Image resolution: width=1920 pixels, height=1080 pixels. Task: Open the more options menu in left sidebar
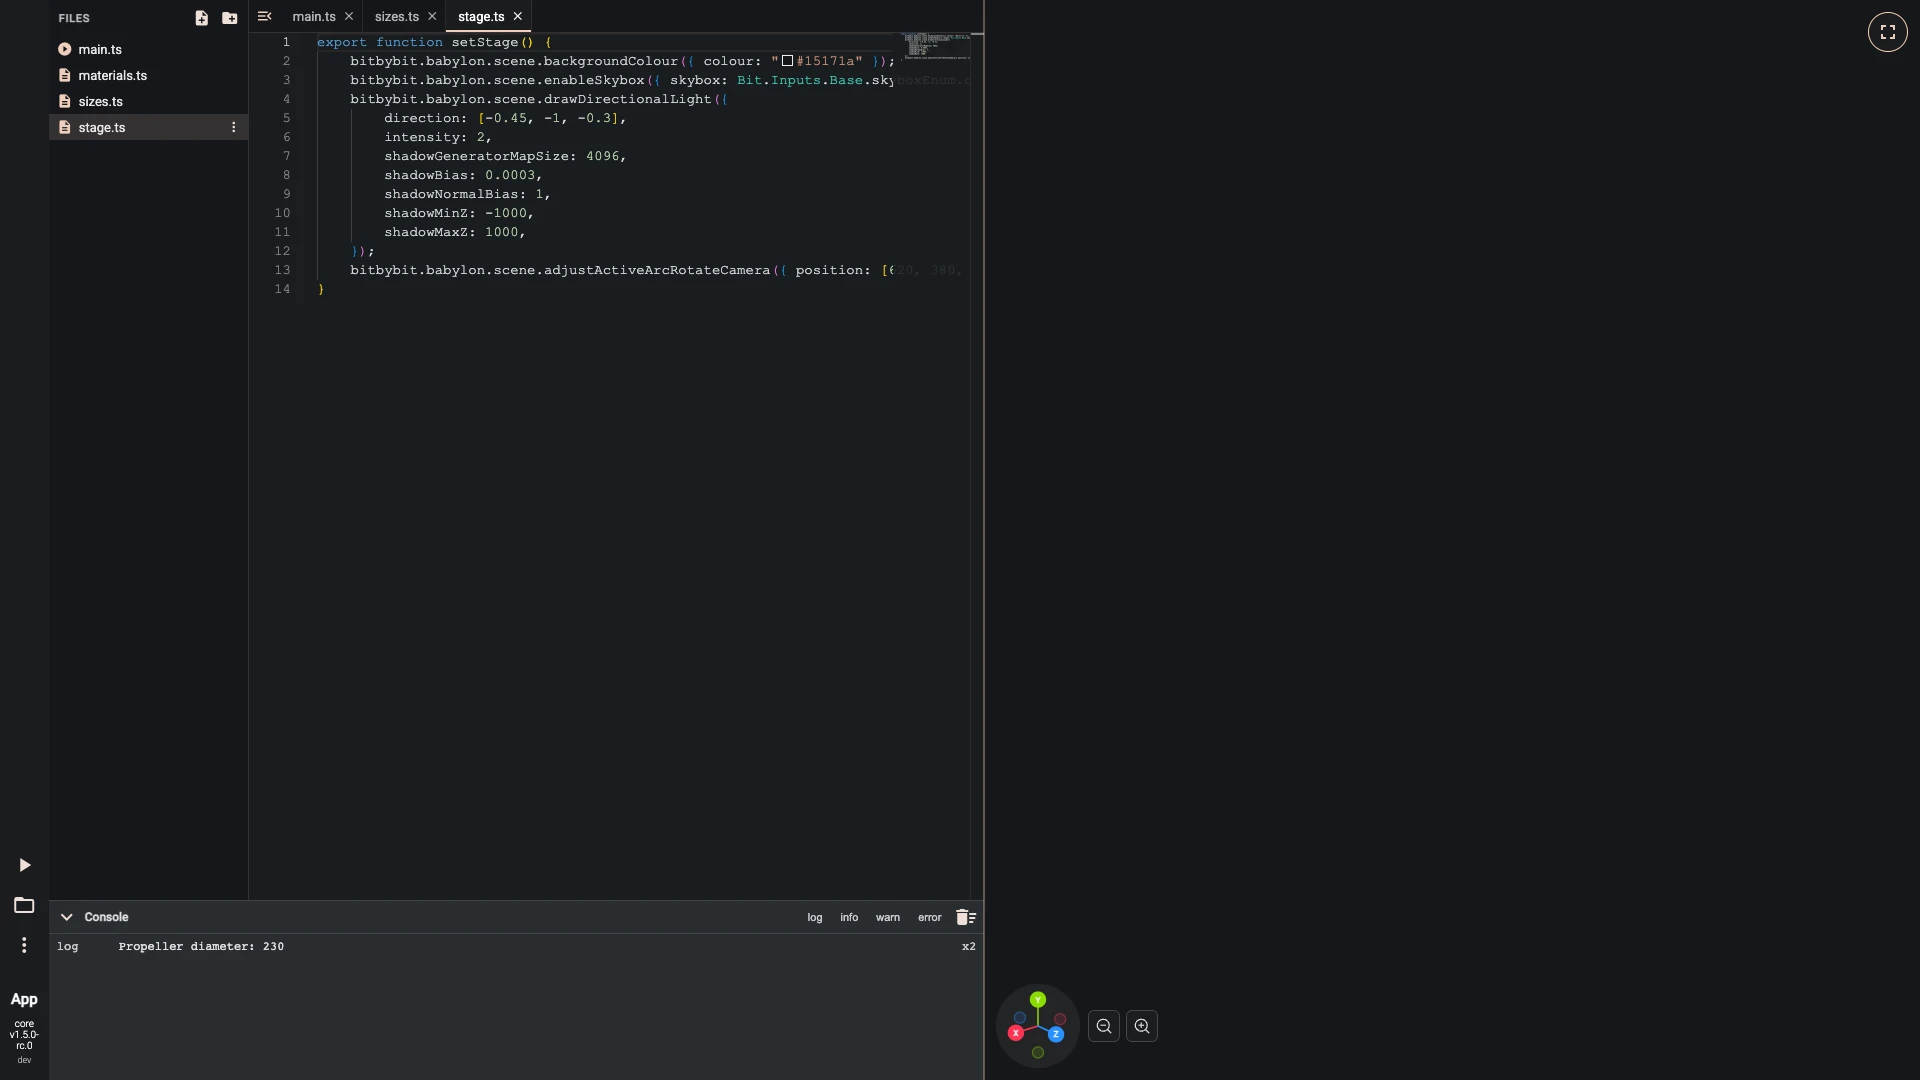click(x=24, y=945)
